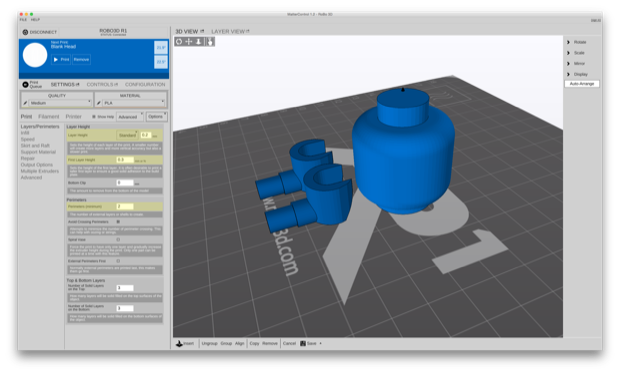Select the Infill settings category
This screenshot has height=374, width=620.
pos(25,133)
